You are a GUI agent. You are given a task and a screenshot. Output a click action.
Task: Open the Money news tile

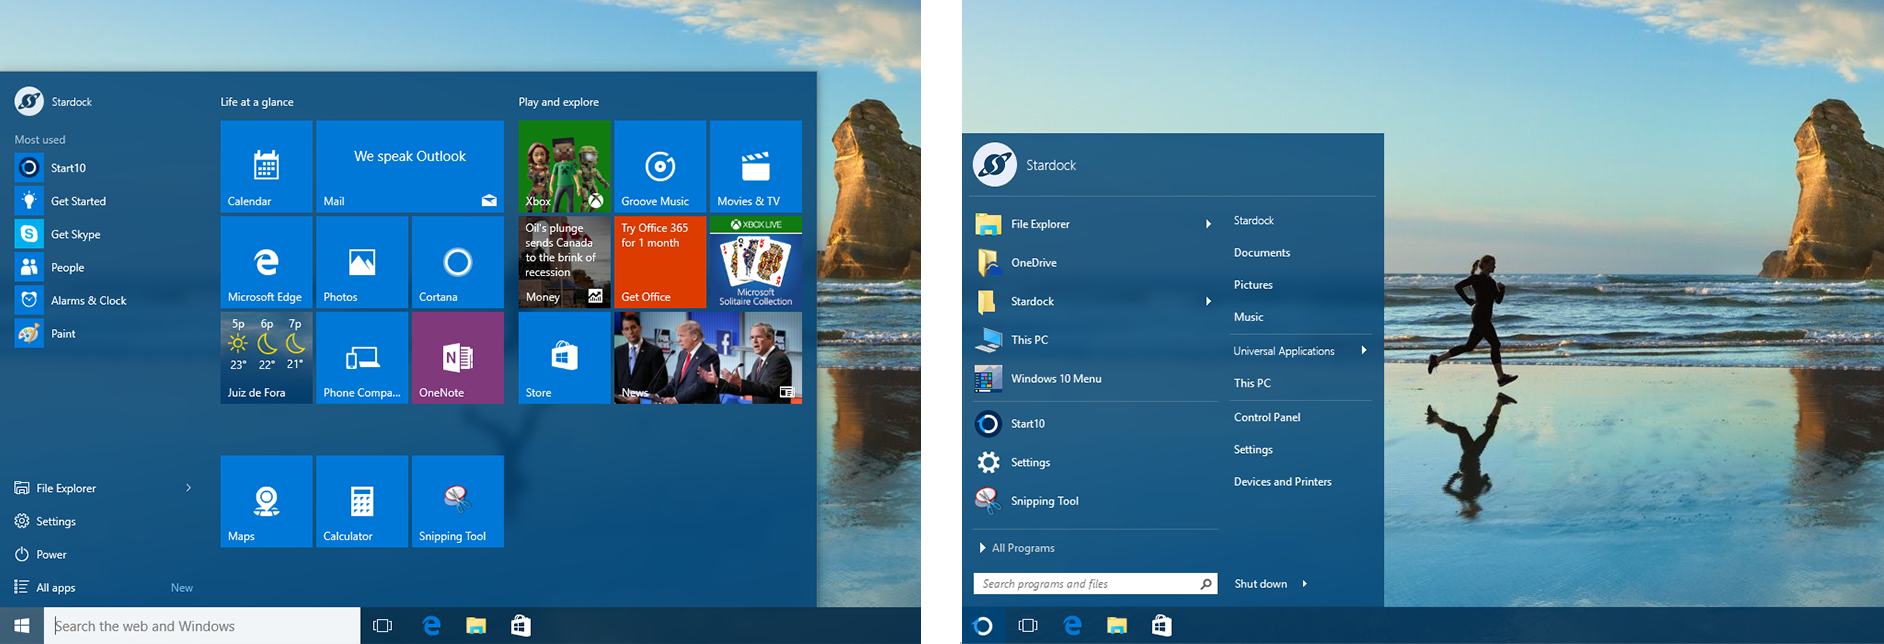565,262
